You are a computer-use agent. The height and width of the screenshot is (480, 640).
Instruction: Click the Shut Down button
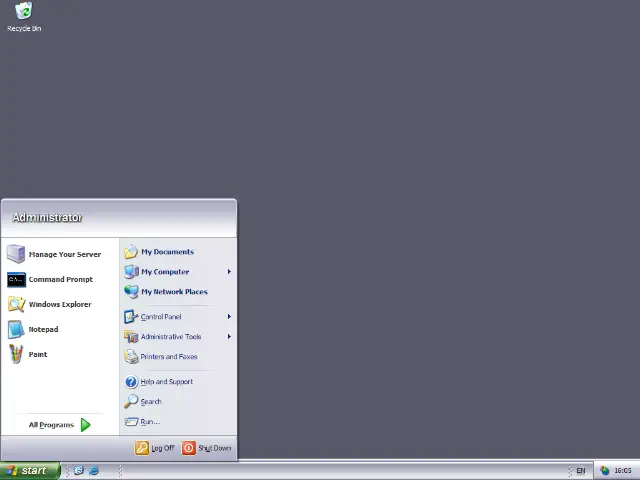click(207, 448)
